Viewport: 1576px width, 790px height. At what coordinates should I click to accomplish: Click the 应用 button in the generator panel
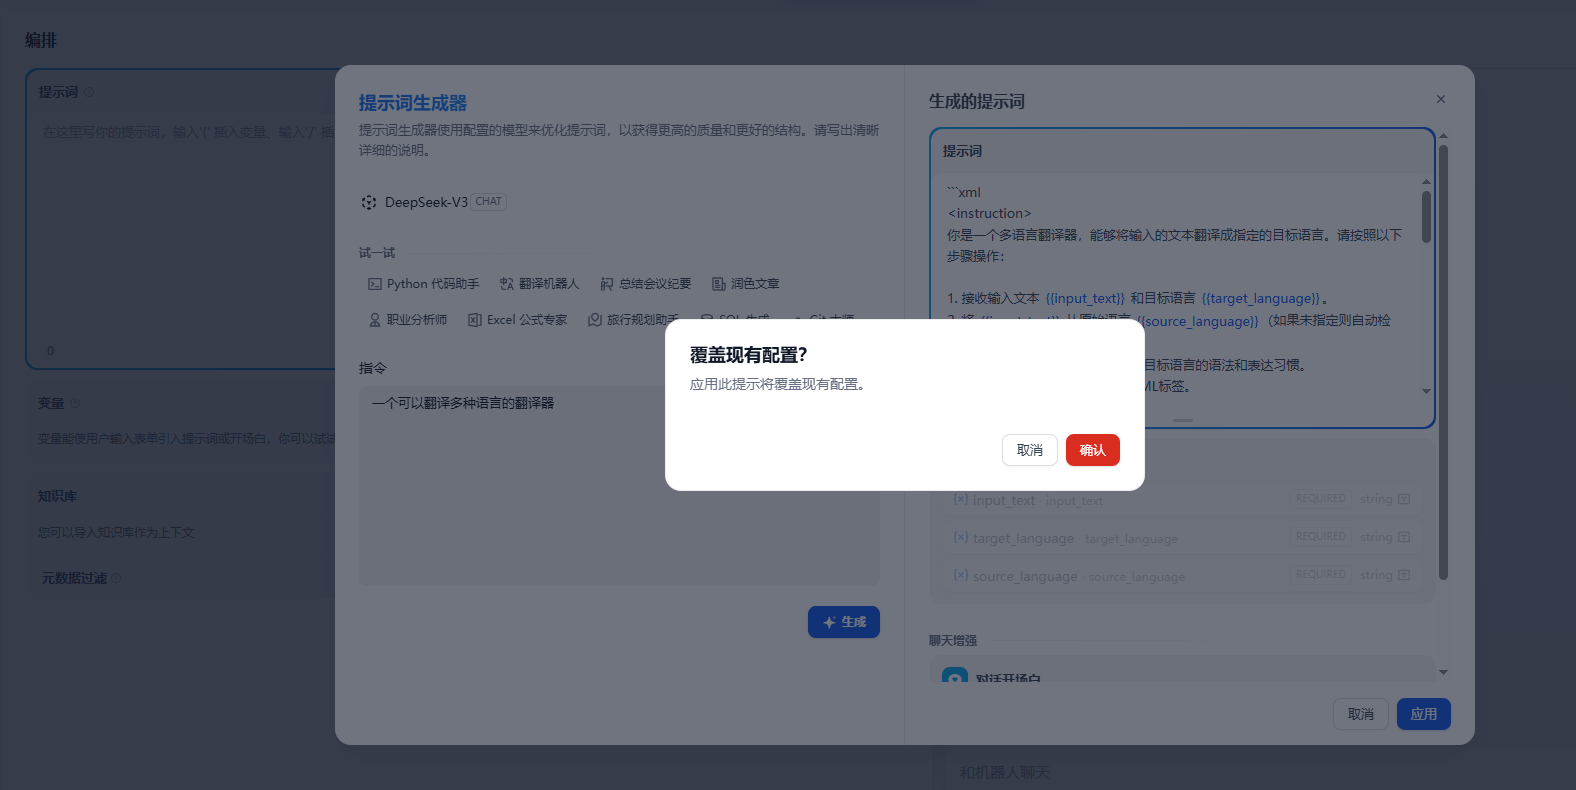(1423, 714)
